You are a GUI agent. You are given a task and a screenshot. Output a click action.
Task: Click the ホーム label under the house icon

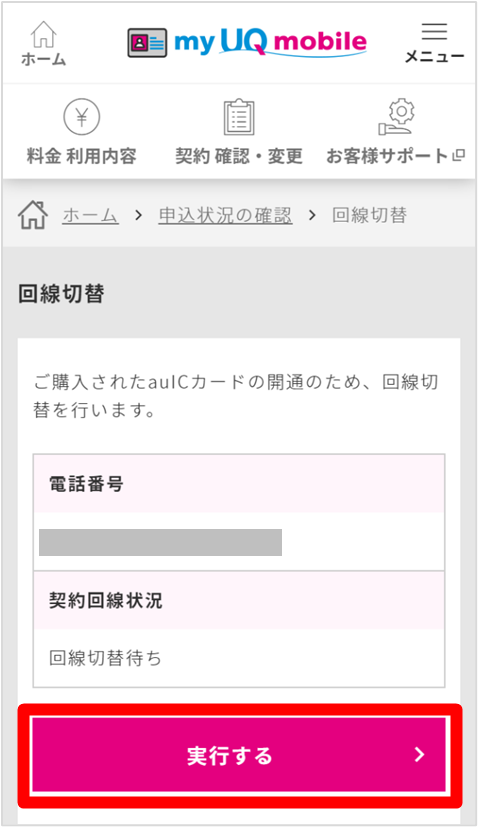tap(44, 59)
